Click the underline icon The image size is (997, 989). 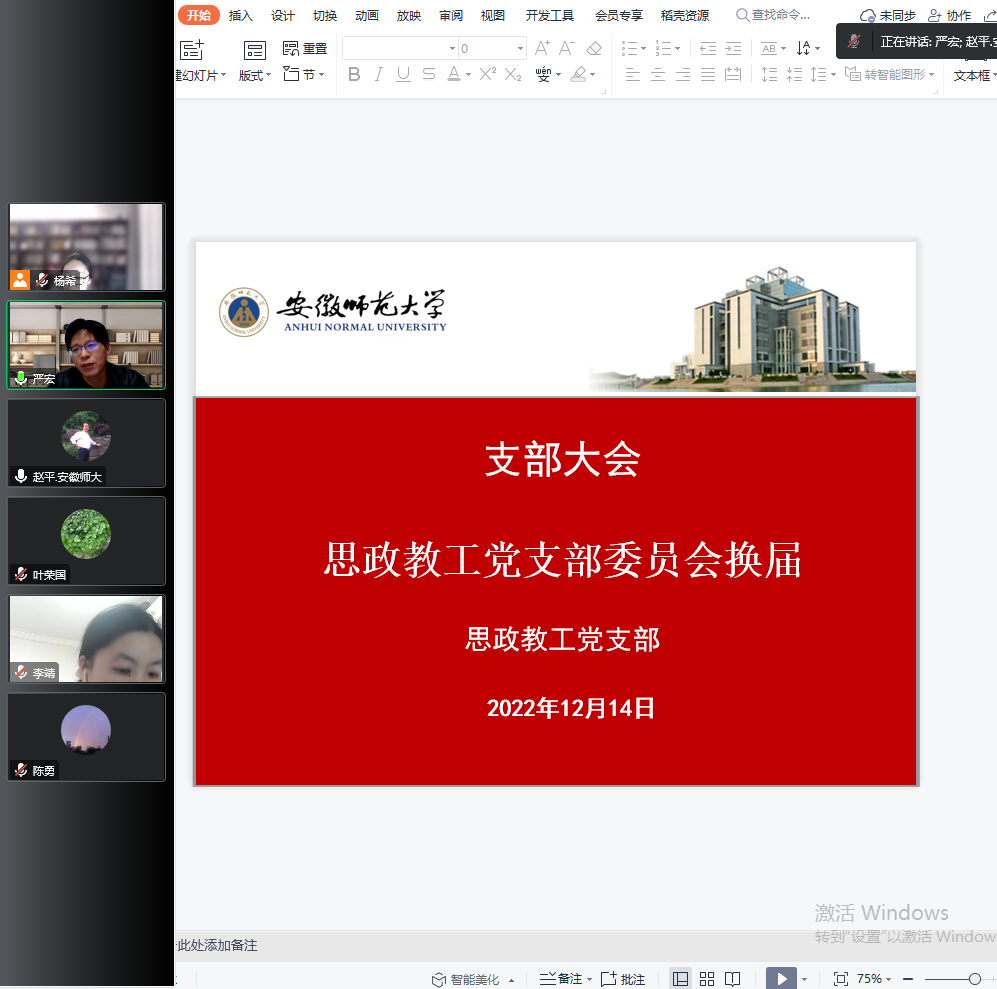pos(403,75)
